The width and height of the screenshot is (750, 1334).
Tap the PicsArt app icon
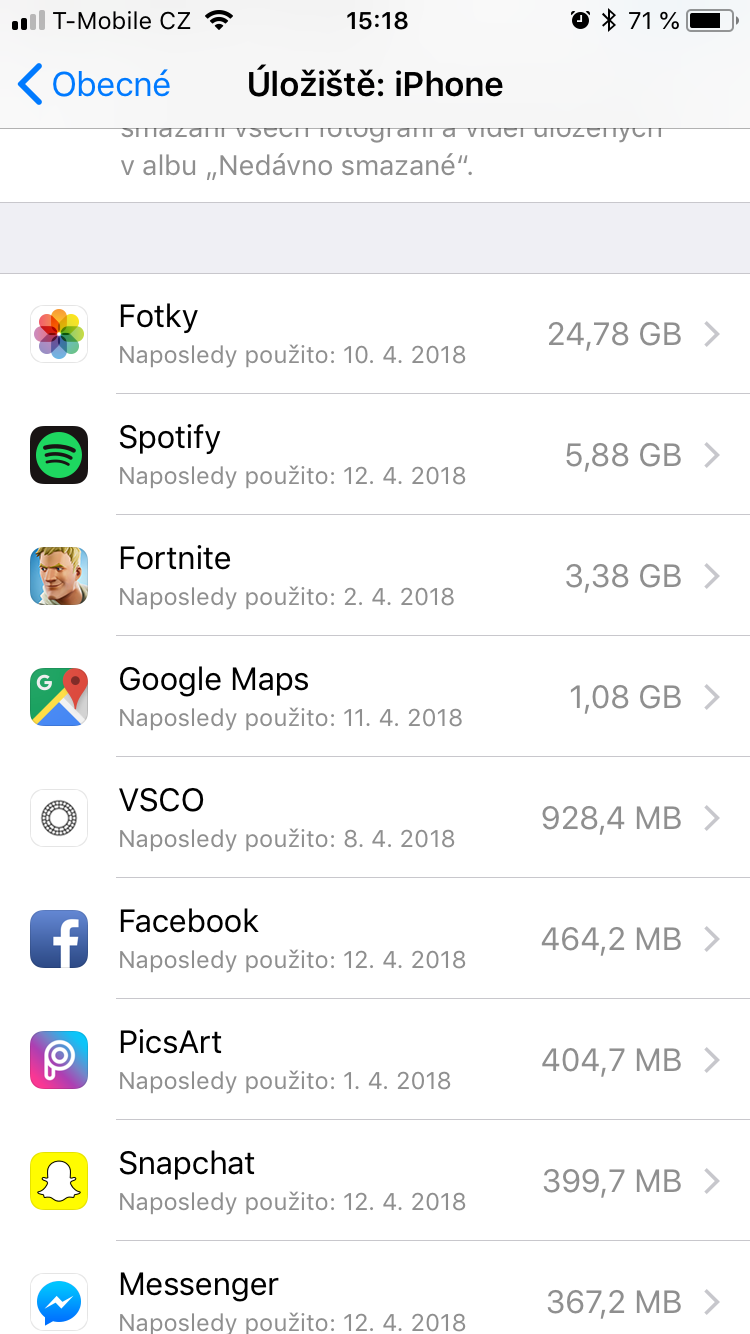tap(59, 1060)
